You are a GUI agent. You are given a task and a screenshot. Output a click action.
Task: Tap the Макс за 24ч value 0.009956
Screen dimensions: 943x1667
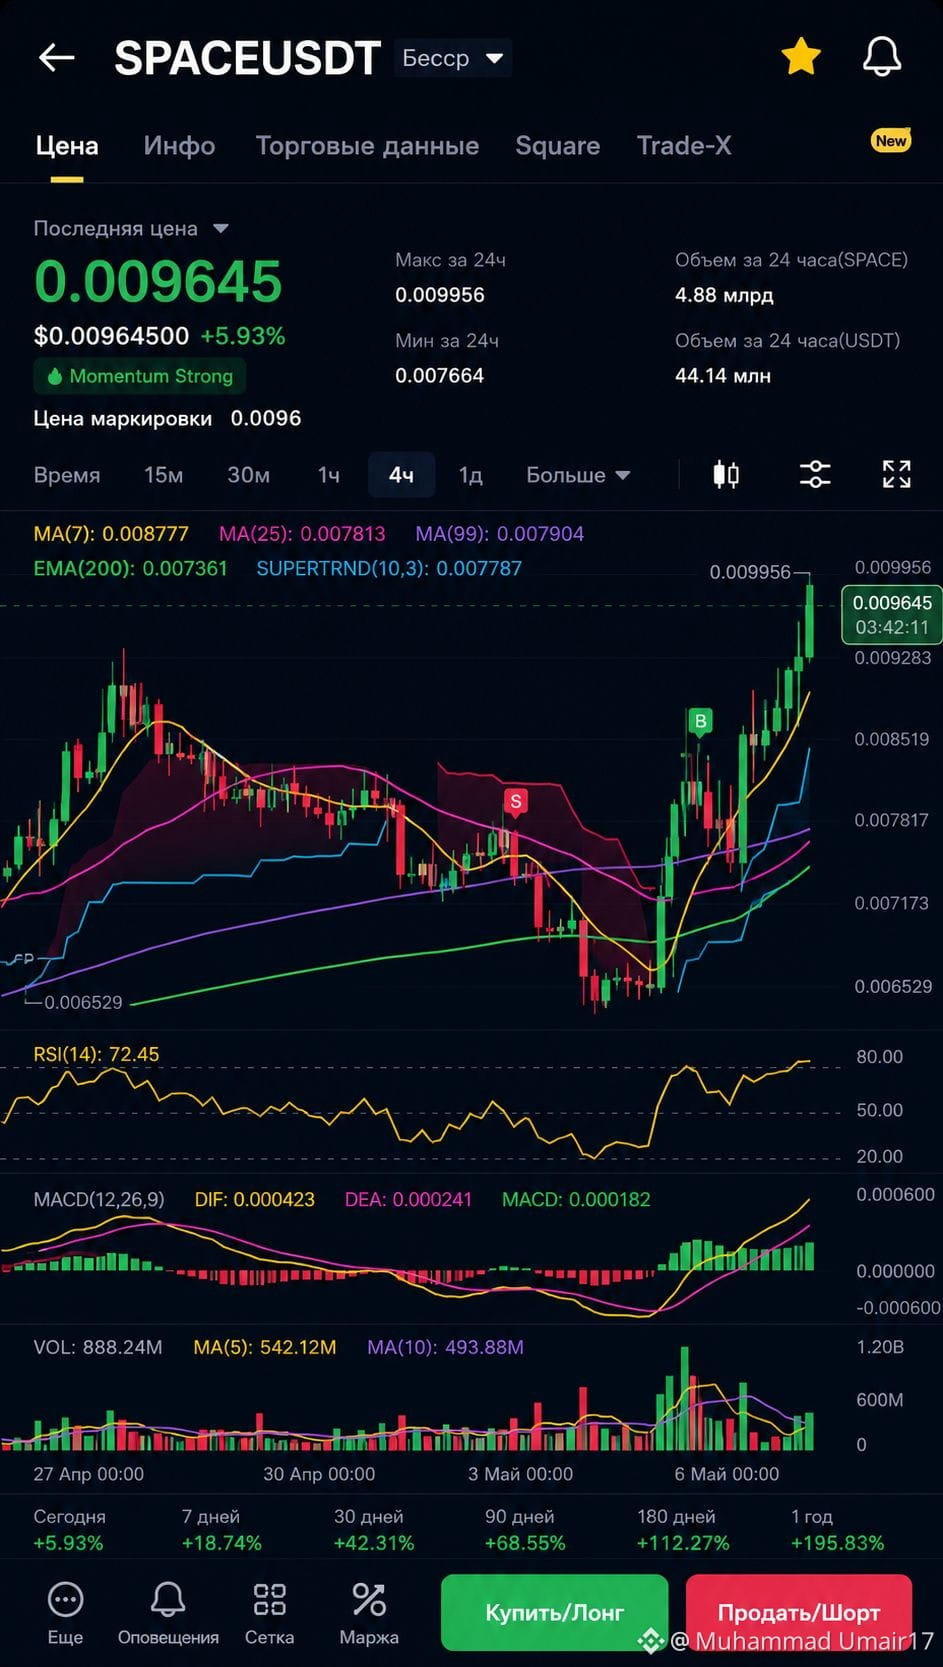point(440,295)
